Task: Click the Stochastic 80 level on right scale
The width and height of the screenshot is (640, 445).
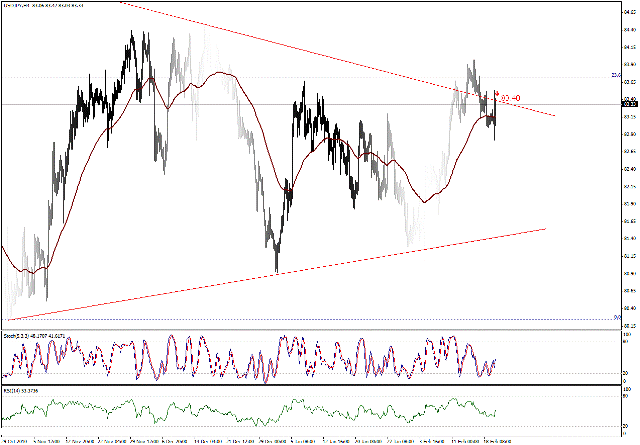Action: 627,340
